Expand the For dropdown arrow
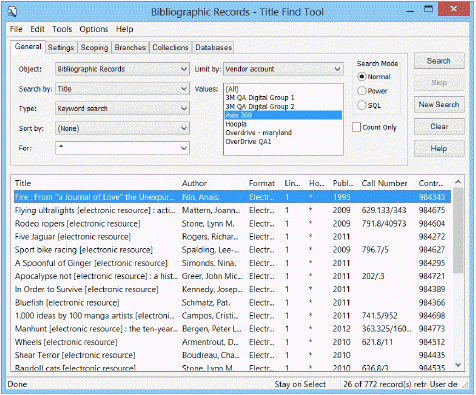476x395 pixels. pyautogui.click(x=184, y=148)
